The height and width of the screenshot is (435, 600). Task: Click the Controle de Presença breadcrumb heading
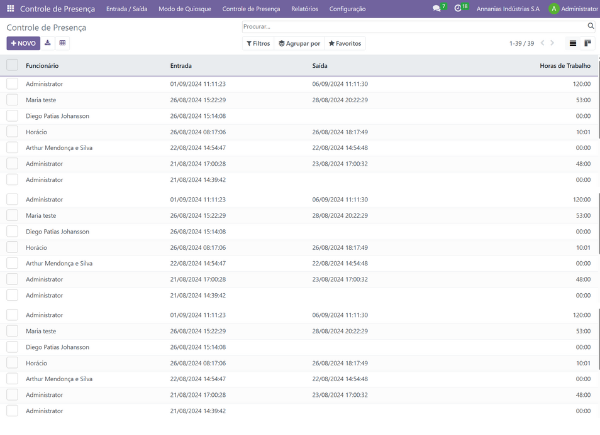[x=46, y=28]
